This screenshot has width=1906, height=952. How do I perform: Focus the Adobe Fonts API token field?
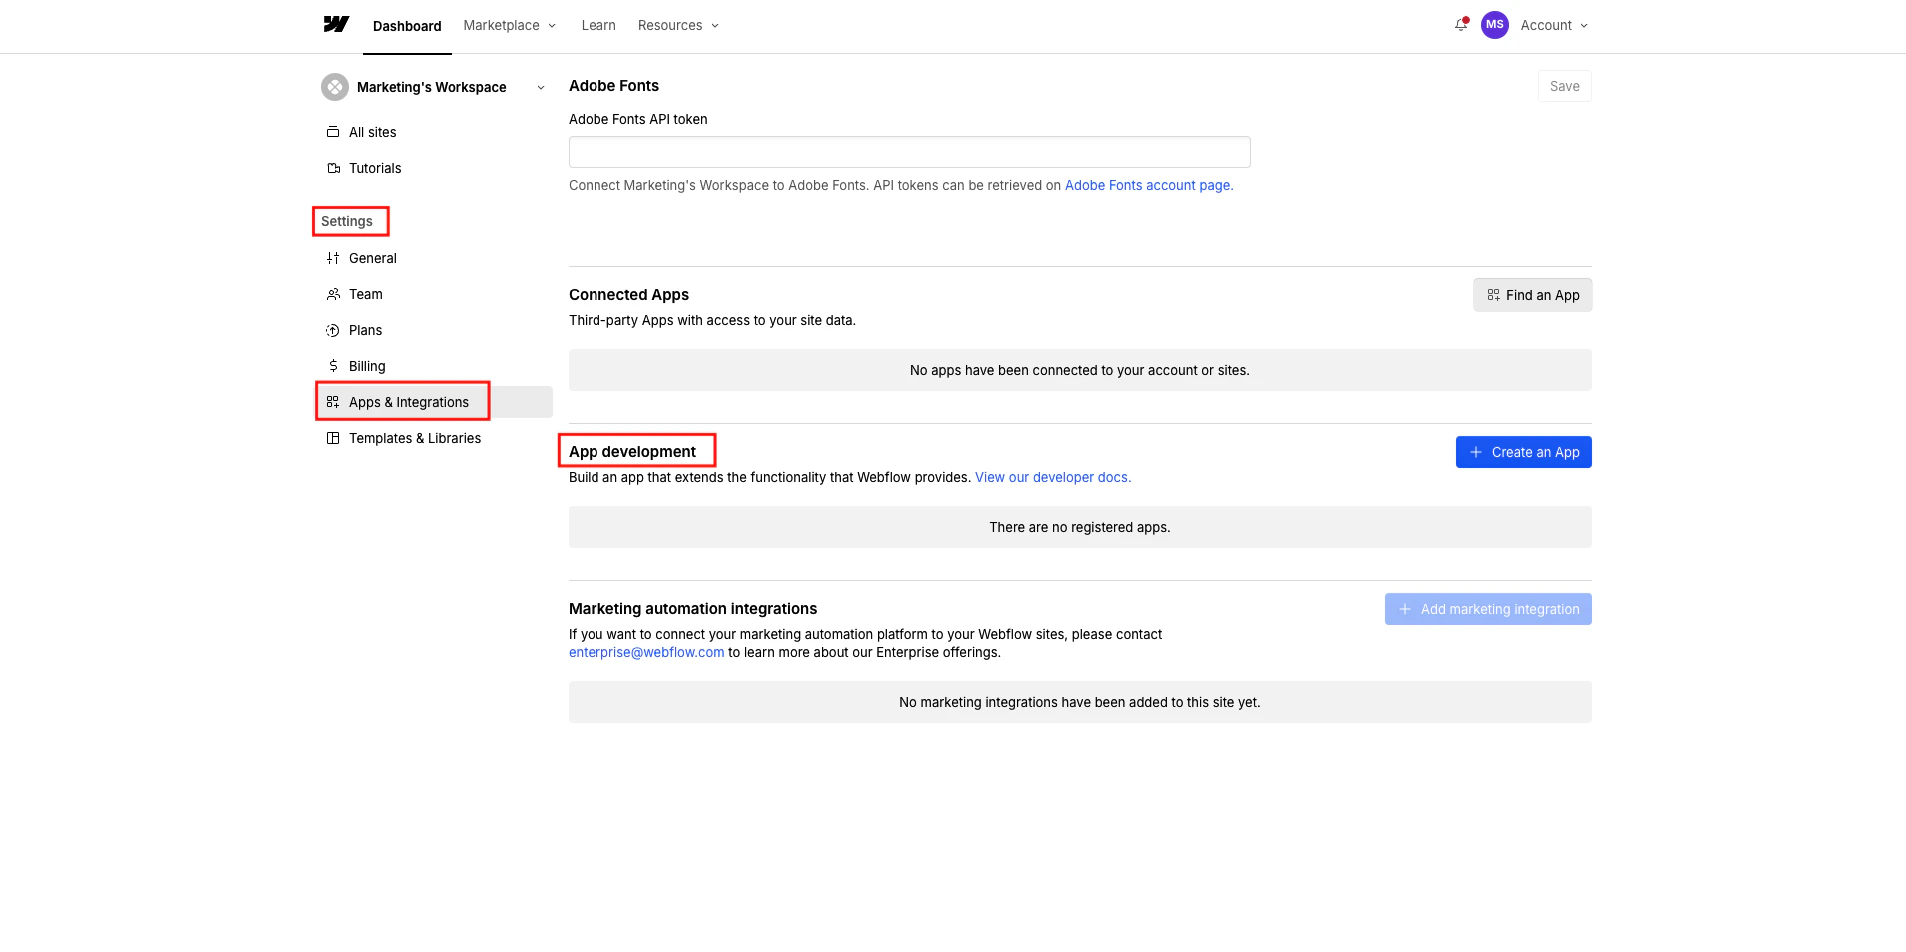pos(910,152)
